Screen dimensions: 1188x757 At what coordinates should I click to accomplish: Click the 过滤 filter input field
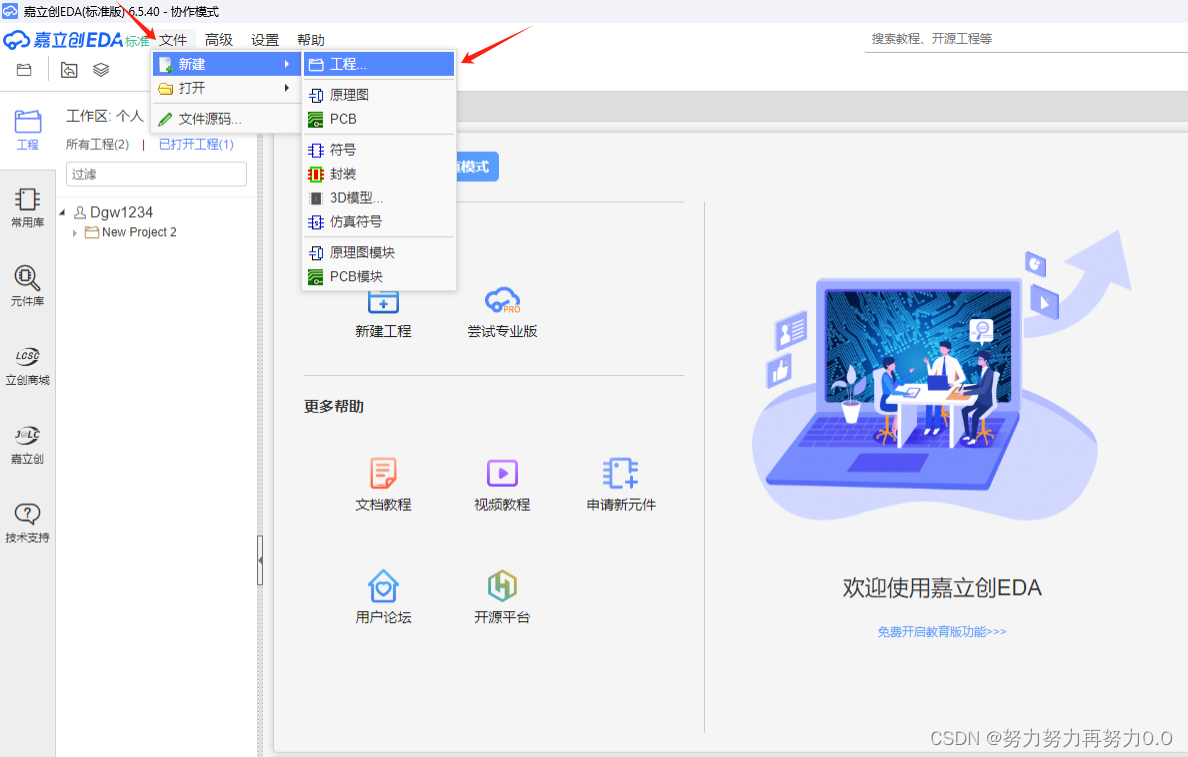[x=156, y=174]
